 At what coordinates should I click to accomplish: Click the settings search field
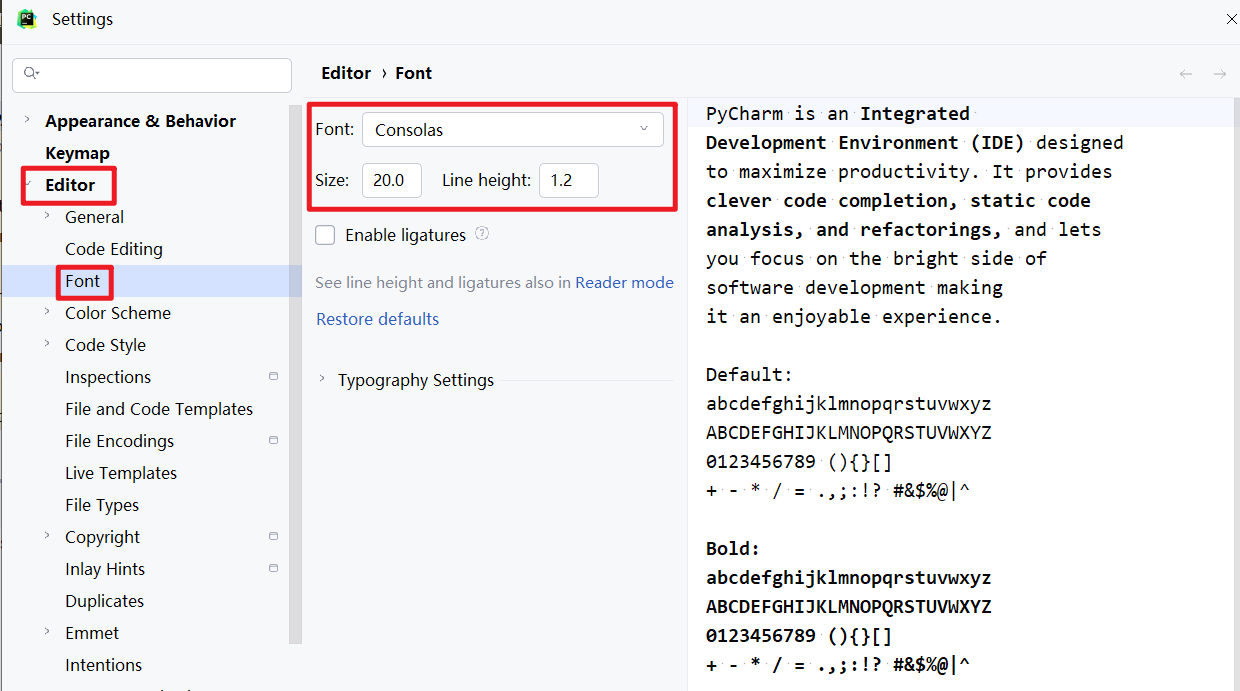click(152, 75)
